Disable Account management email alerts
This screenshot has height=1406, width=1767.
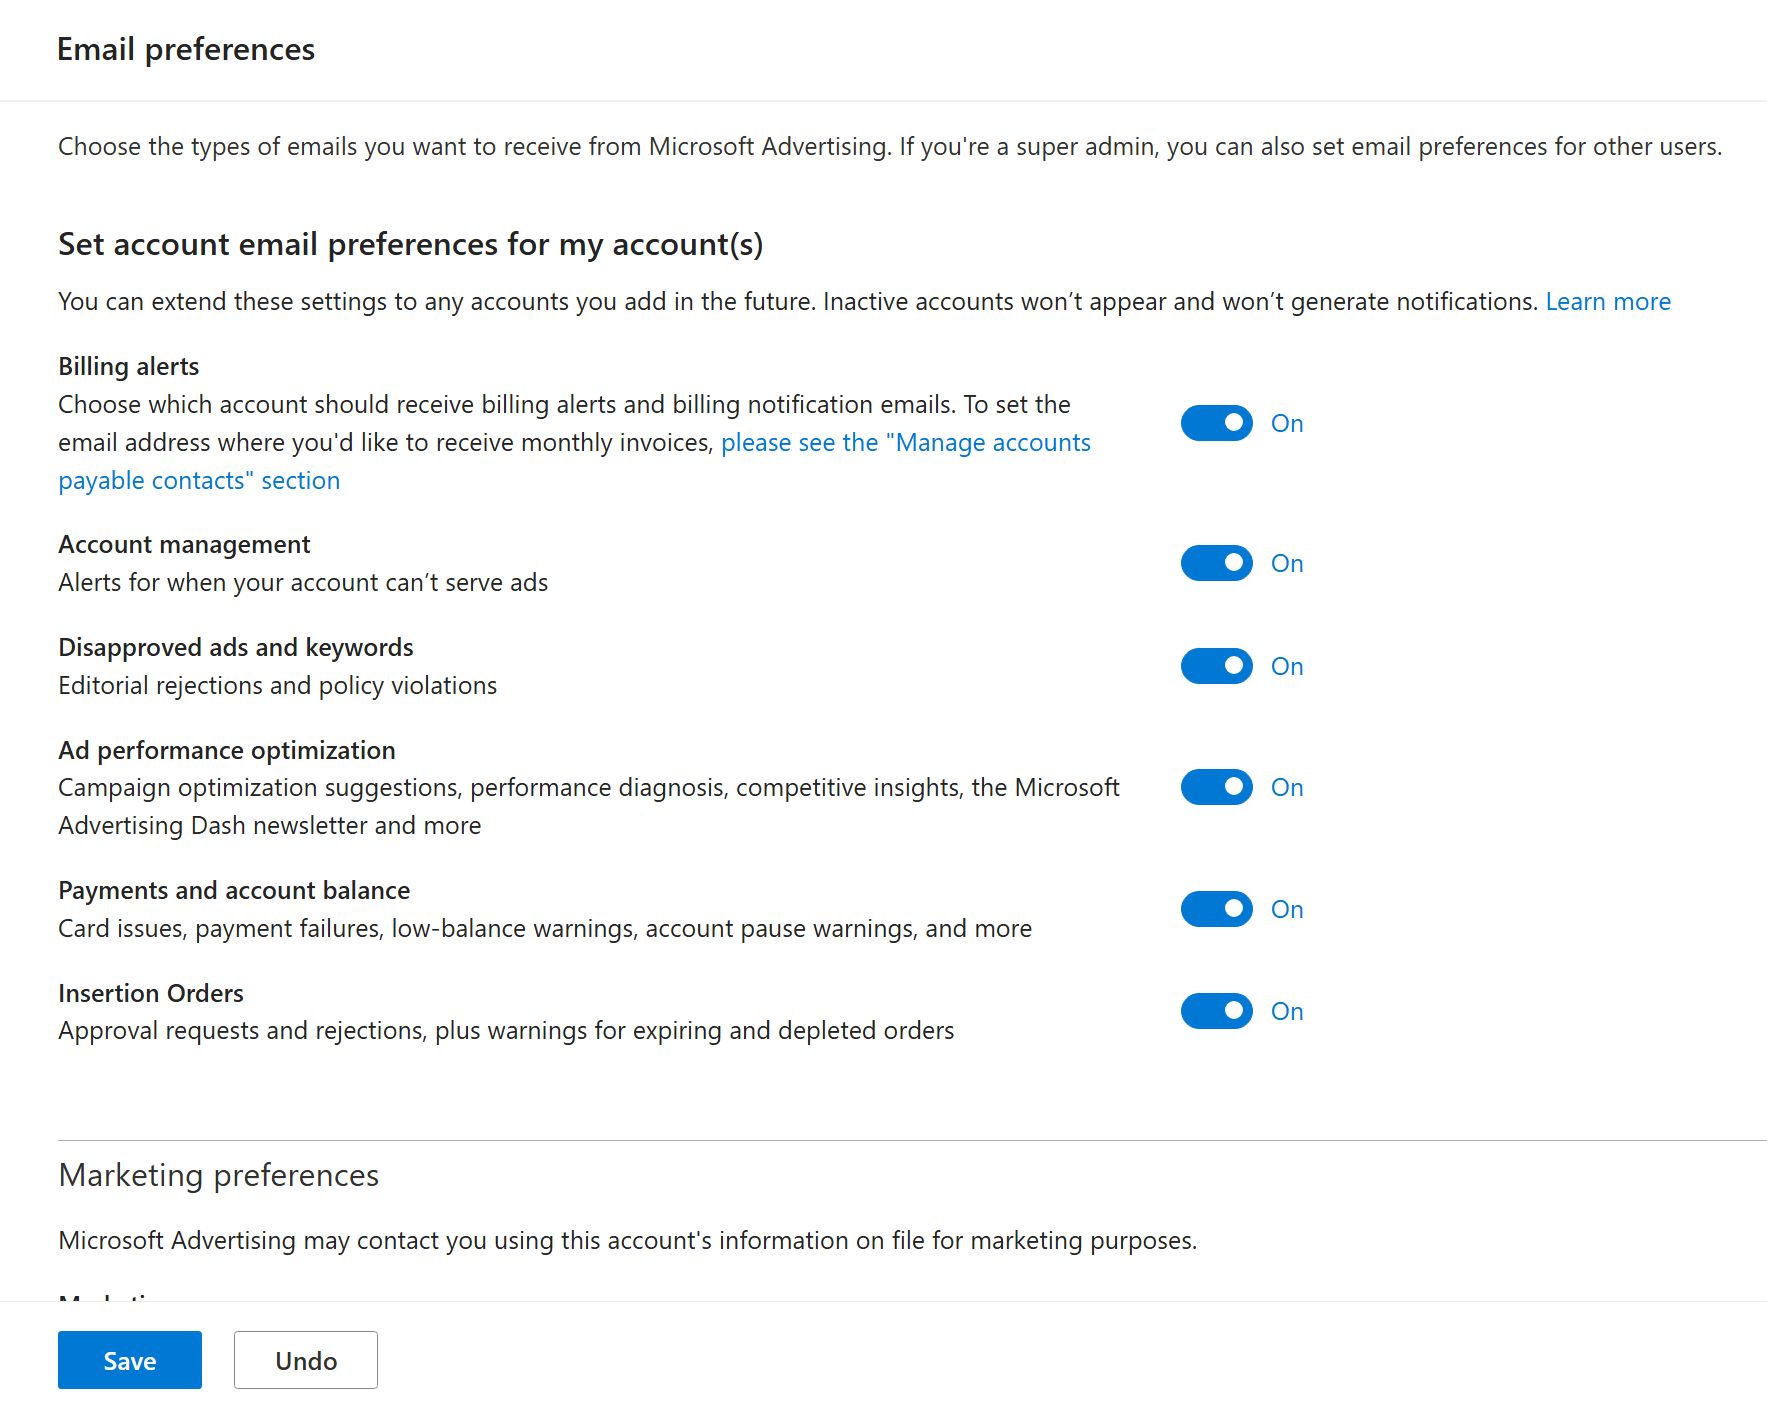[1214, 562]
